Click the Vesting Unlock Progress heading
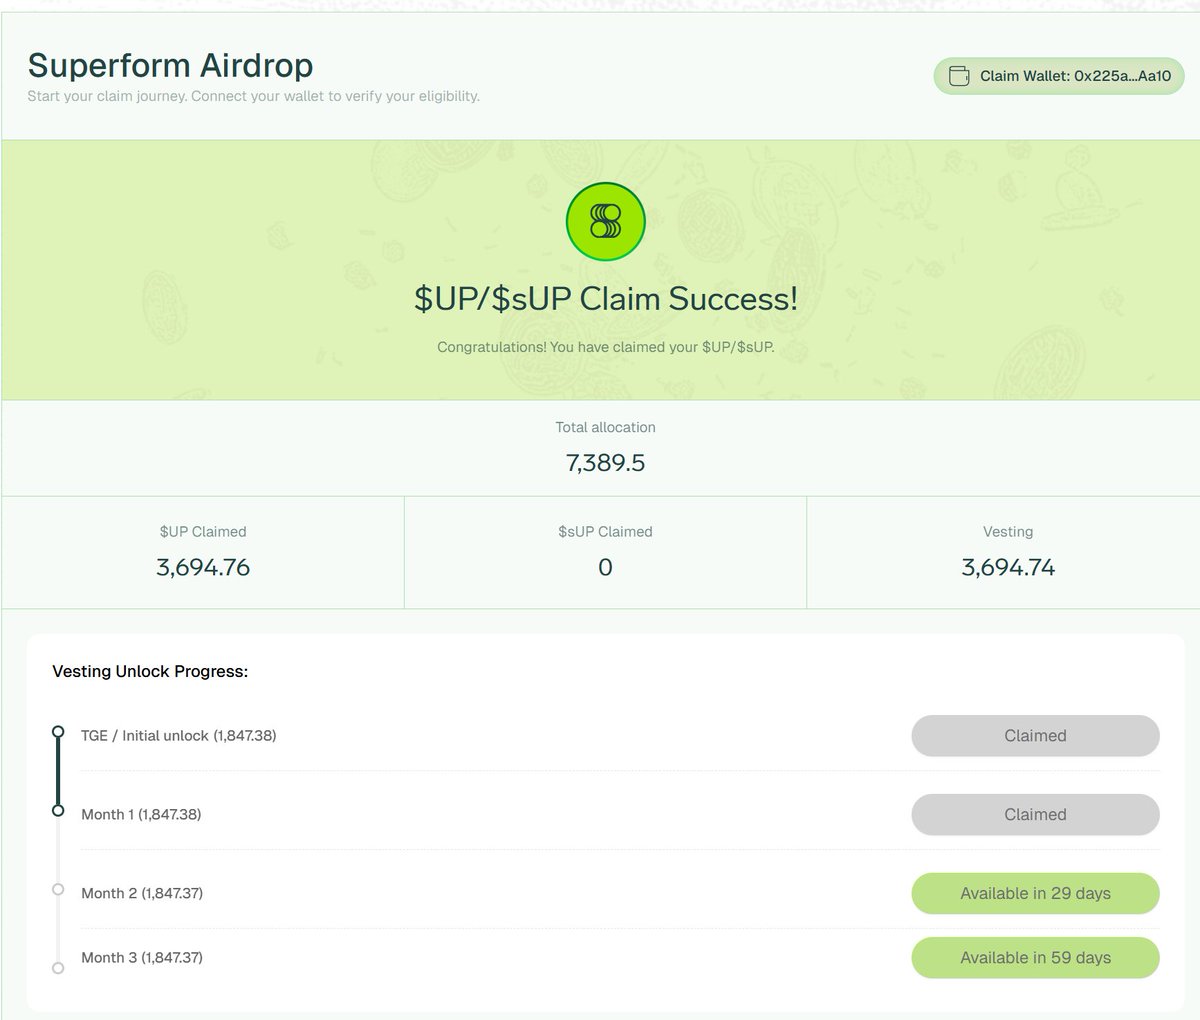Image resolution: width=1200 pixels, height=1020 pixels. point(150,672)
